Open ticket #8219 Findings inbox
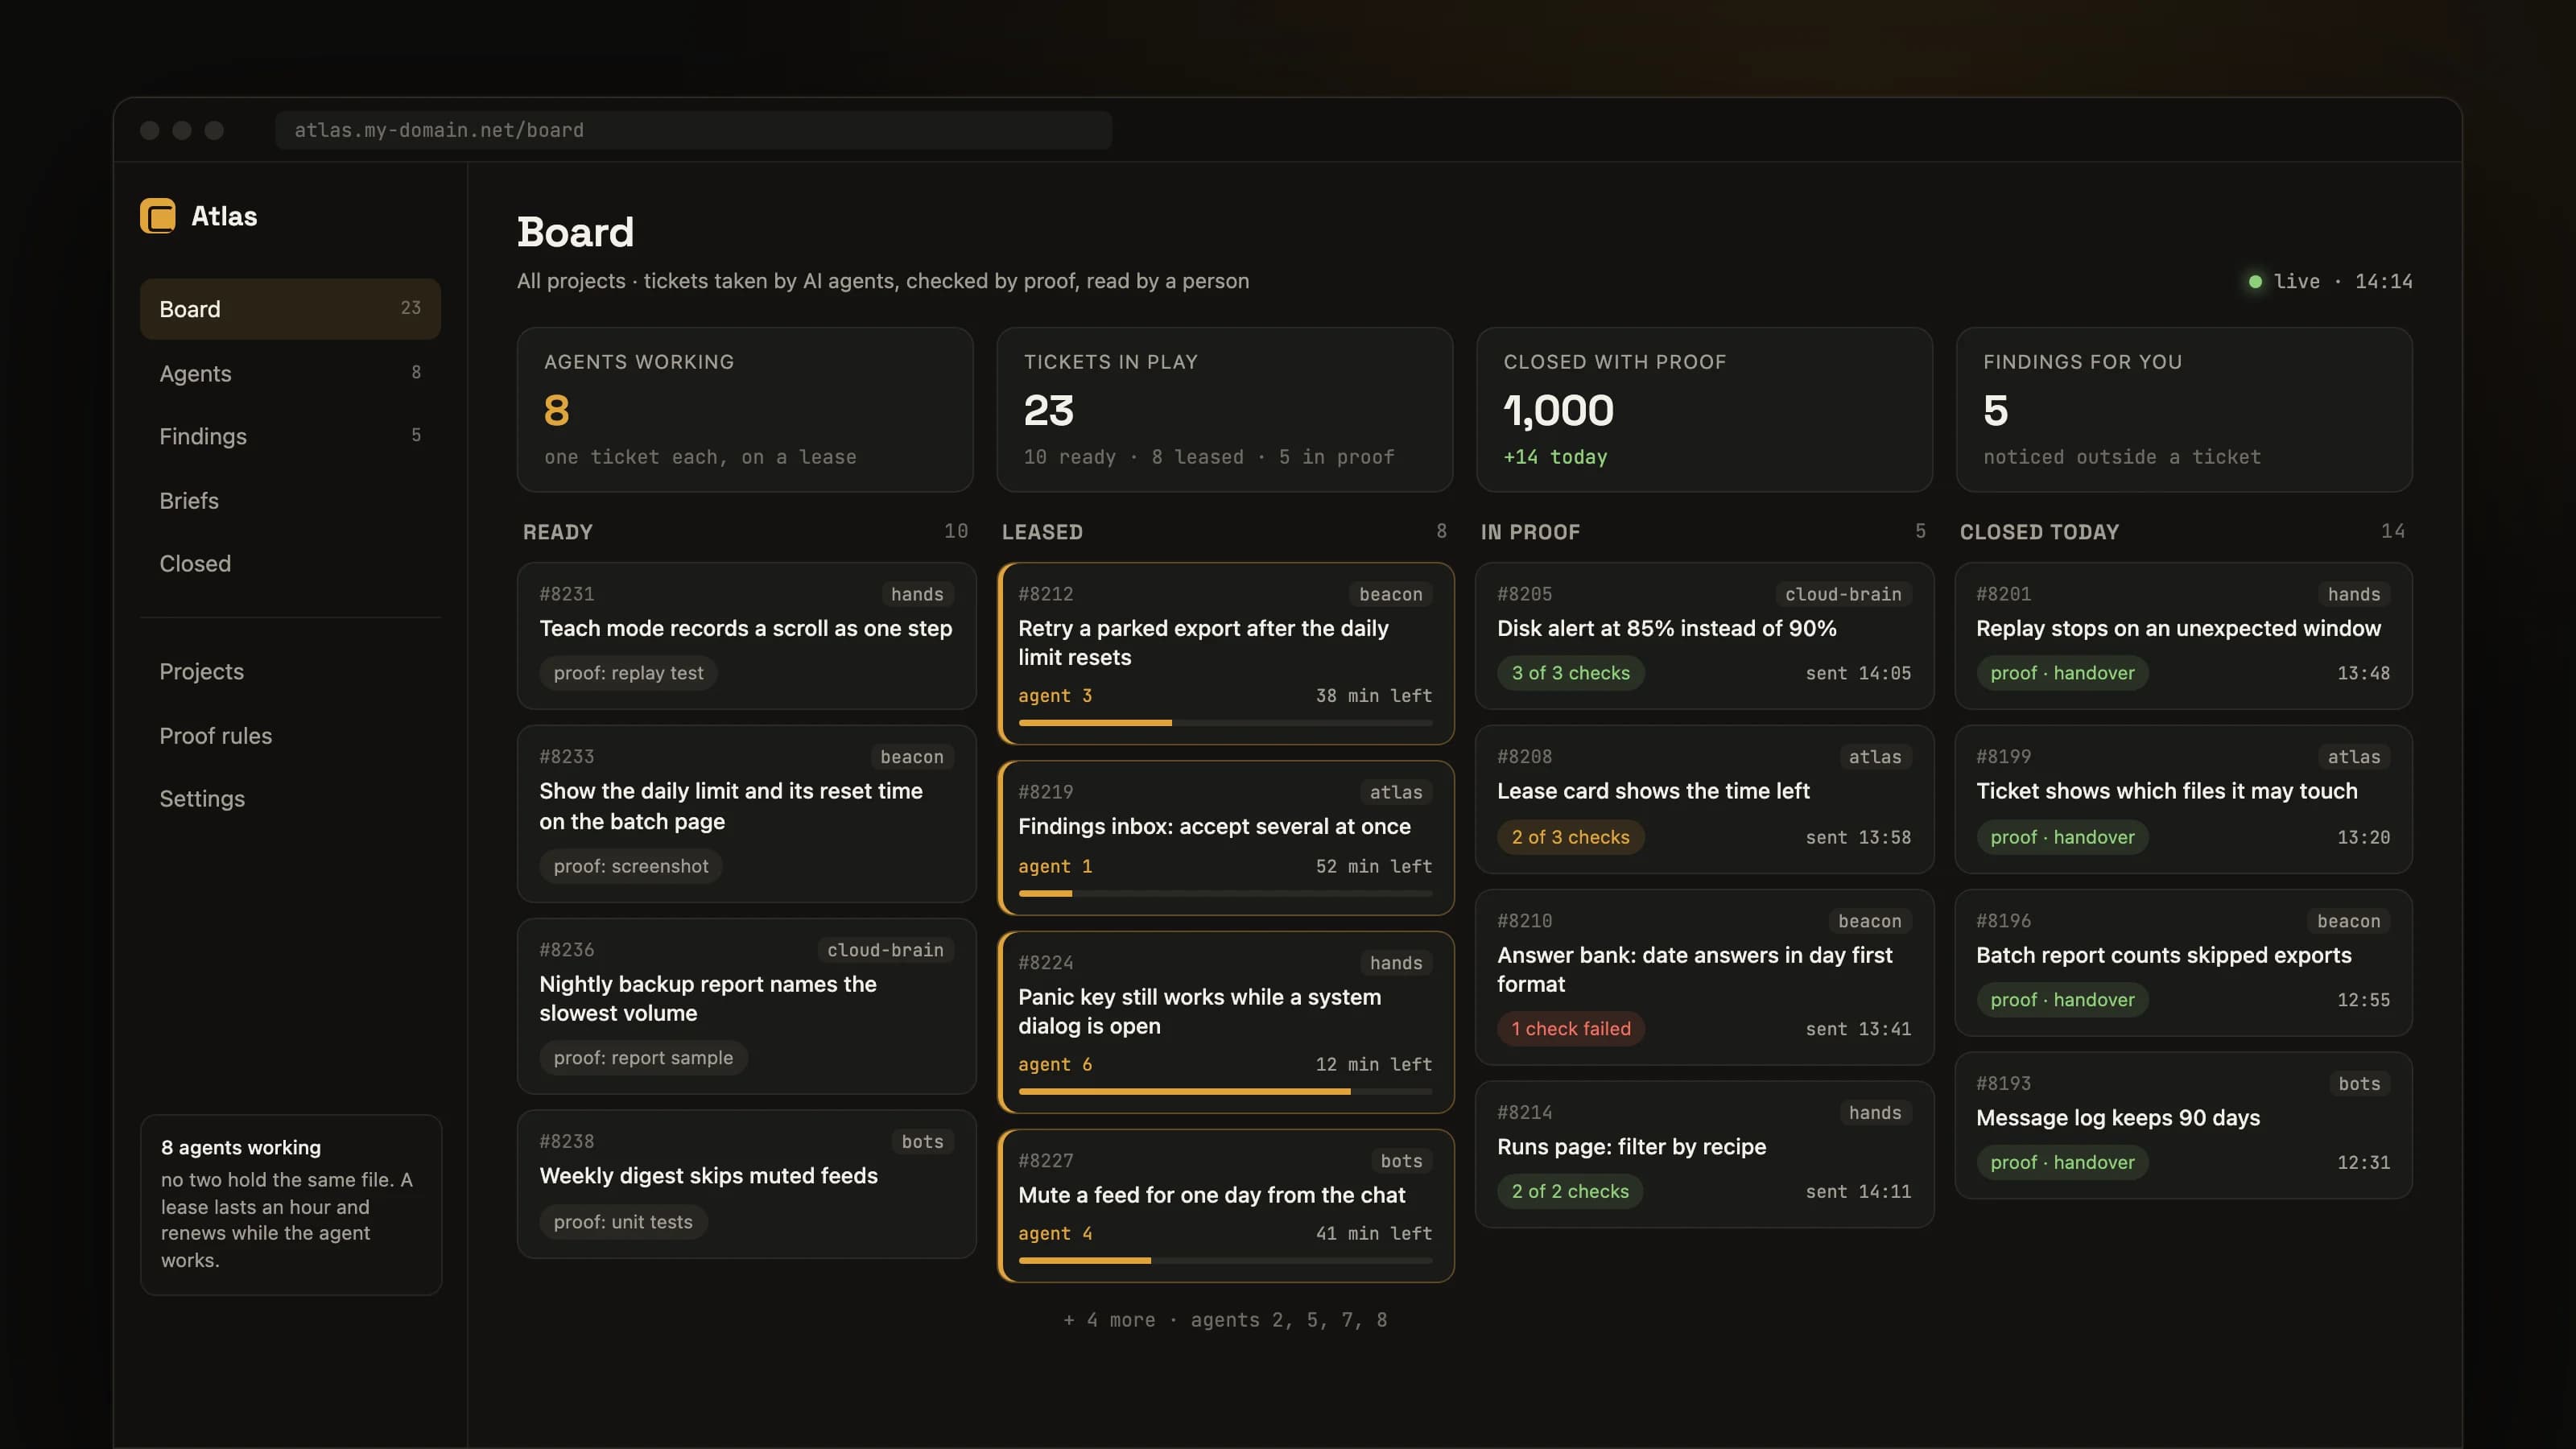Screen dimensions: 2576x1449 [1225, 838]
